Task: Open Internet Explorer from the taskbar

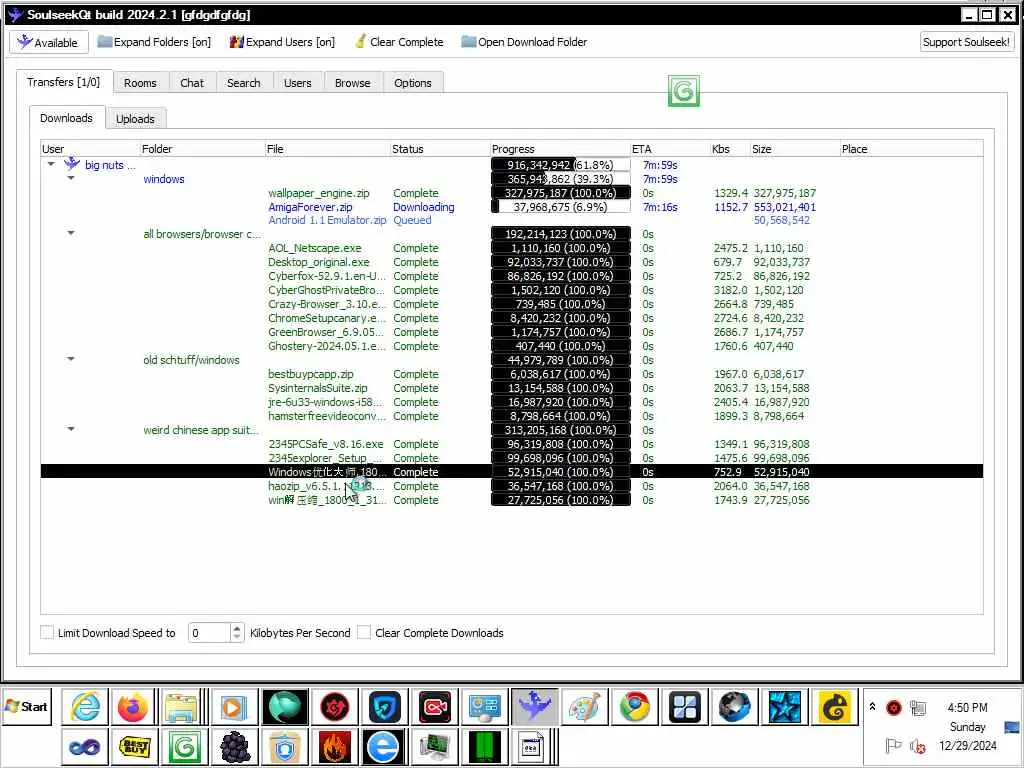Action: point(85,707)
